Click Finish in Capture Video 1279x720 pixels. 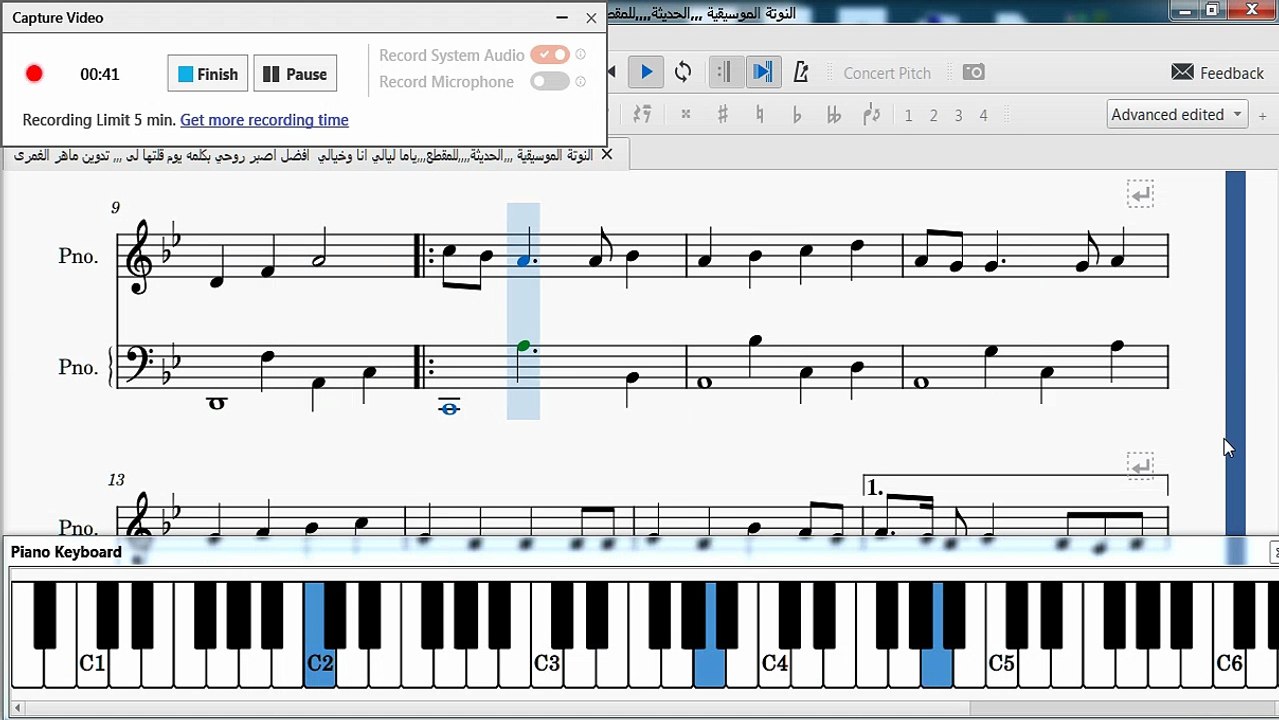tap(208, 74)
